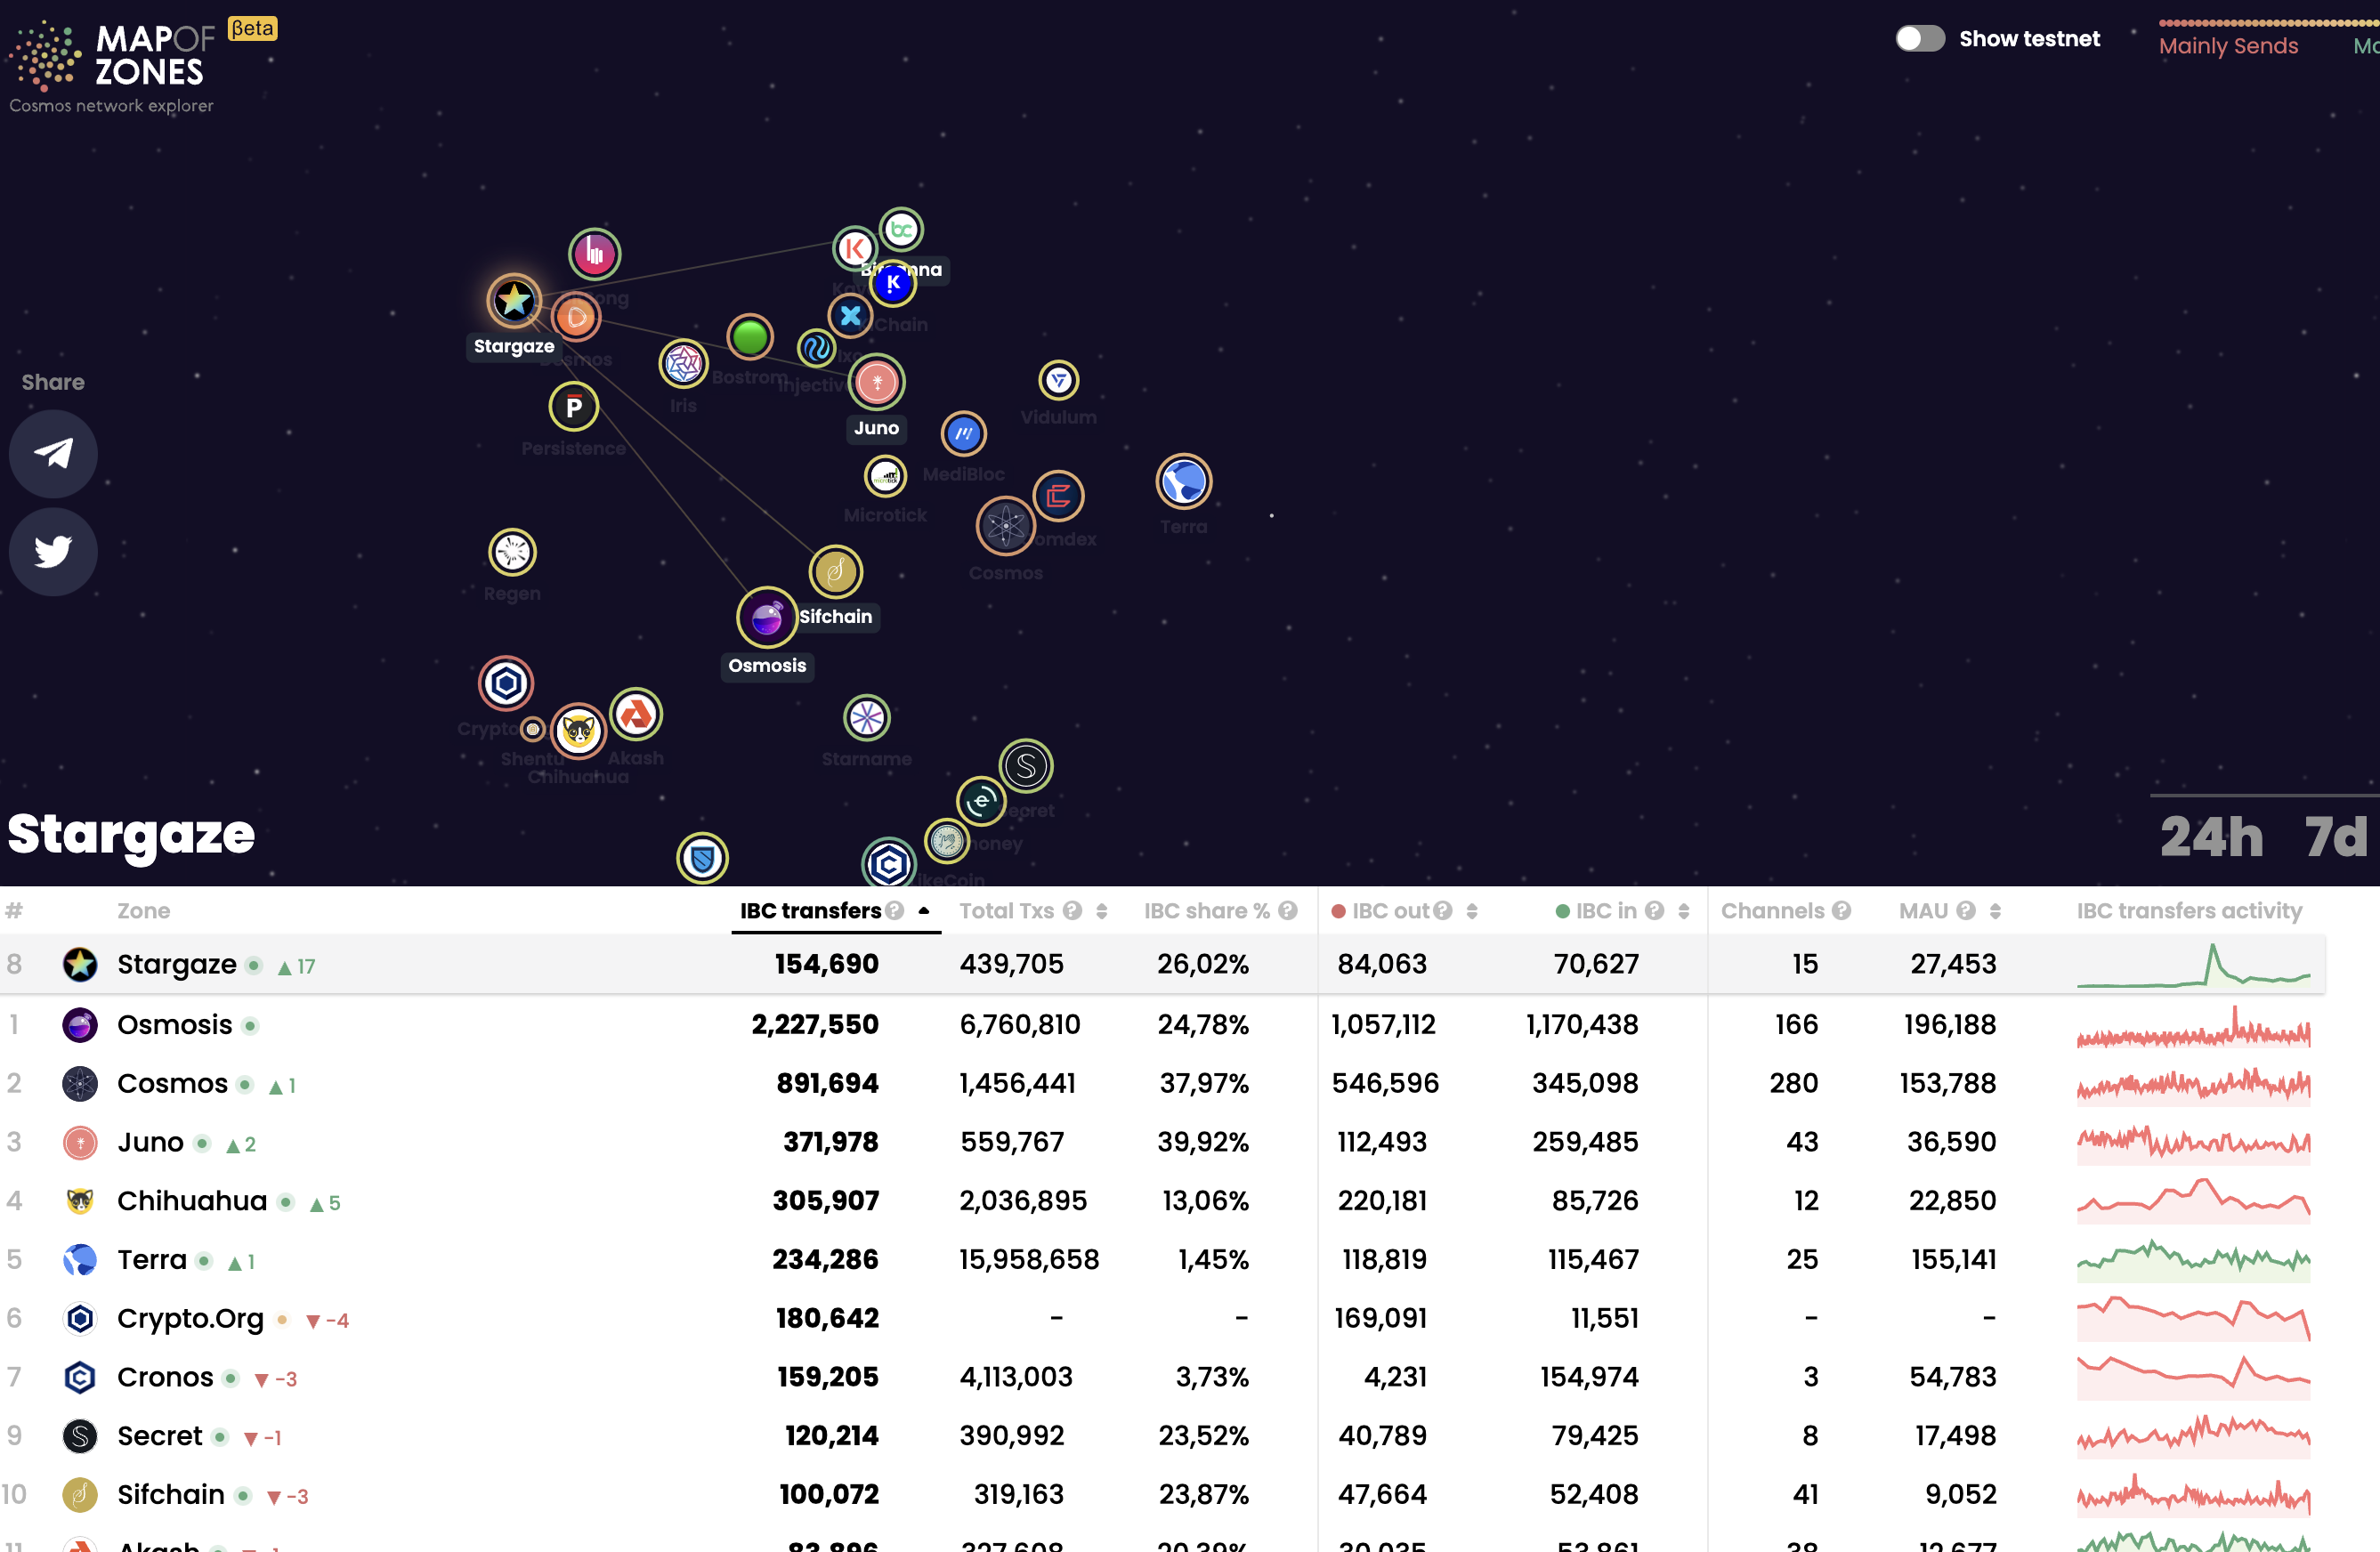Open the Cosmos zone row

click(172, 1084)
